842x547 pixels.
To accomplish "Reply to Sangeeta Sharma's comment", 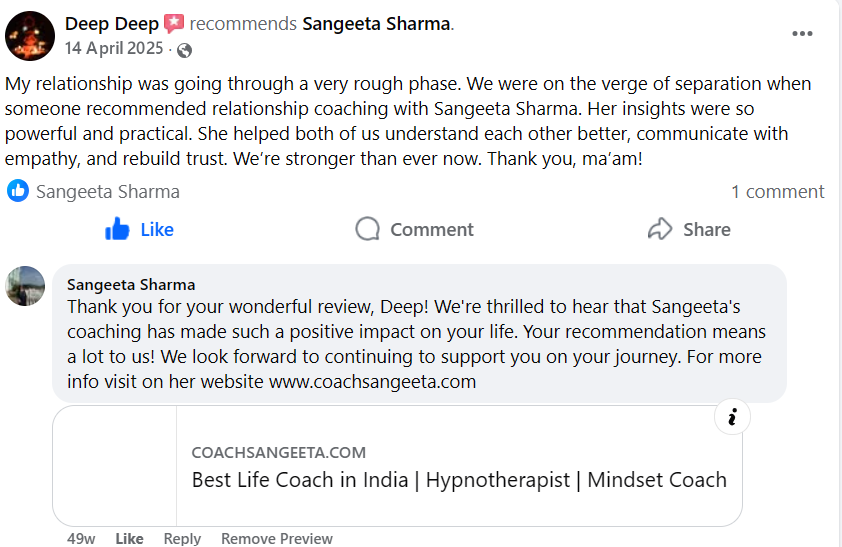I will point(182,538).
